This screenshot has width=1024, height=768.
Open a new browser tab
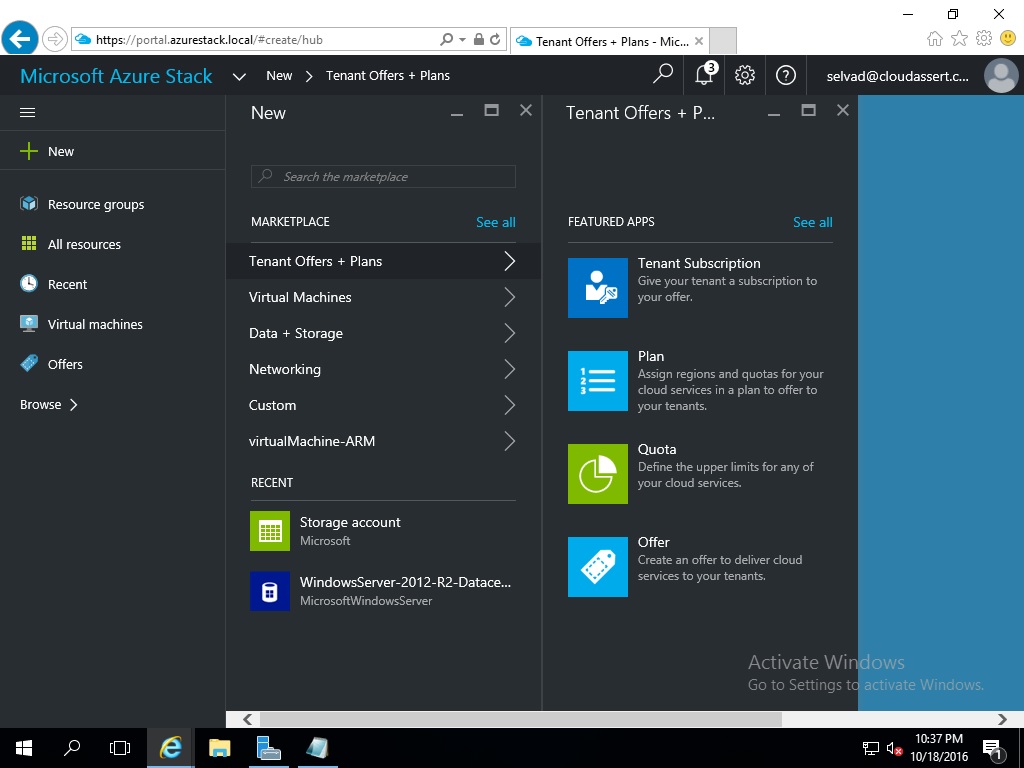pyautogui.click(x=723, y=40)
